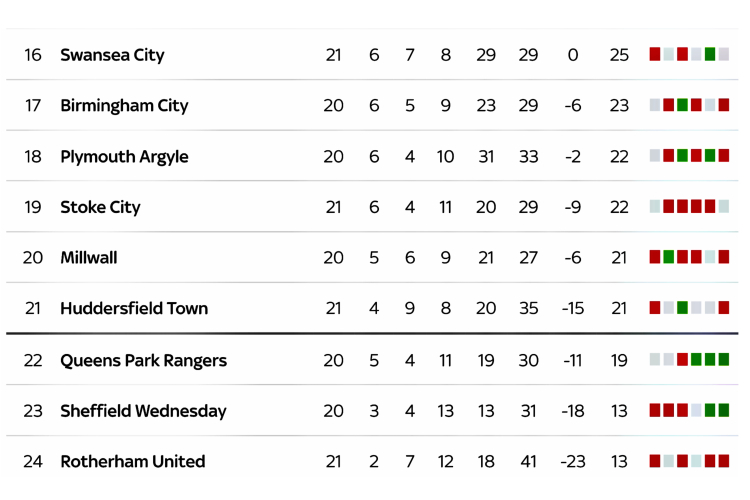Click Rotherham United's first red form square
The height and width of the screenshot is (500, 750).
tap(655, 461)
